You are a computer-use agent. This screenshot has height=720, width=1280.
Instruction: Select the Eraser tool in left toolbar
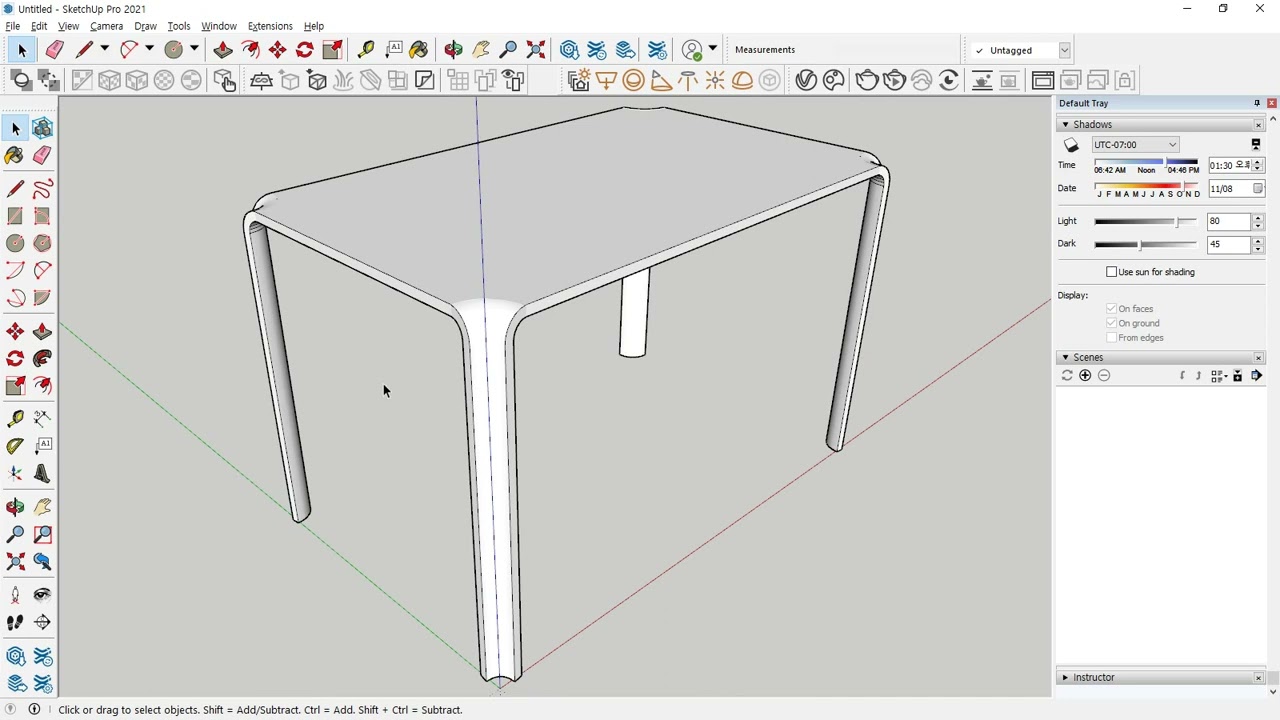click(42, 155)
